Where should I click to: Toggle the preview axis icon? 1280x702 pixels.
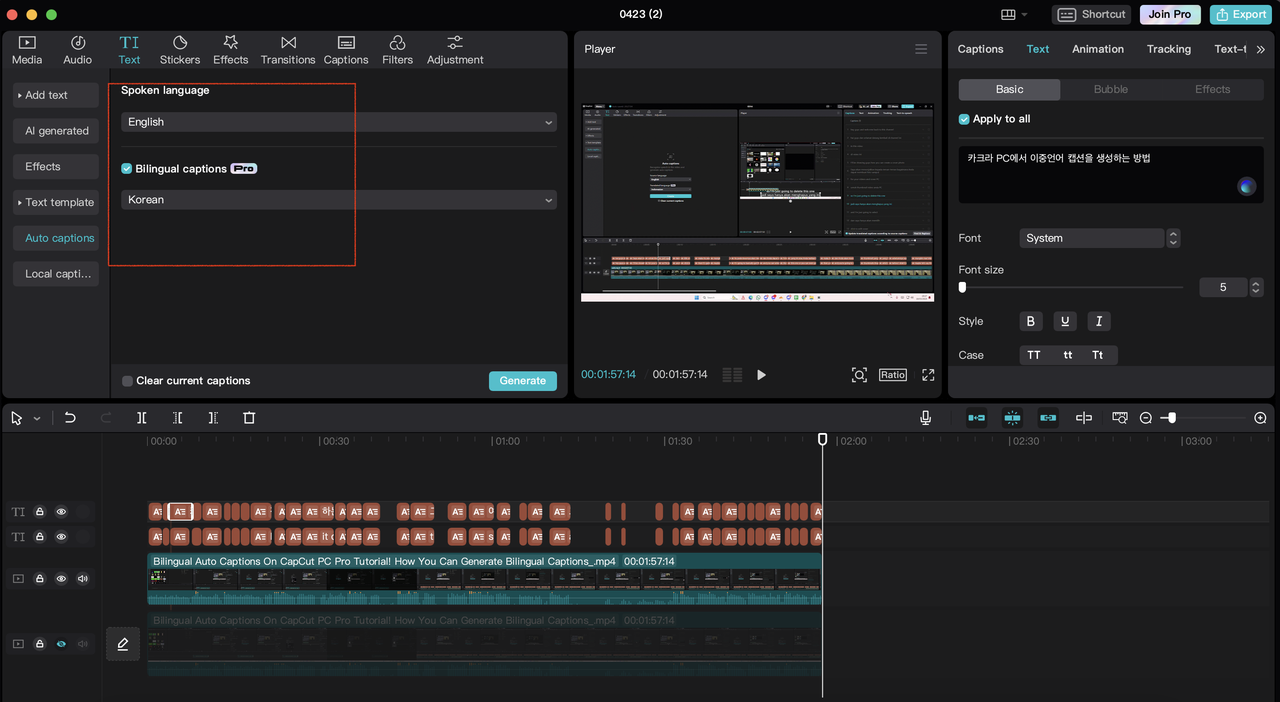click(1083, 418)
